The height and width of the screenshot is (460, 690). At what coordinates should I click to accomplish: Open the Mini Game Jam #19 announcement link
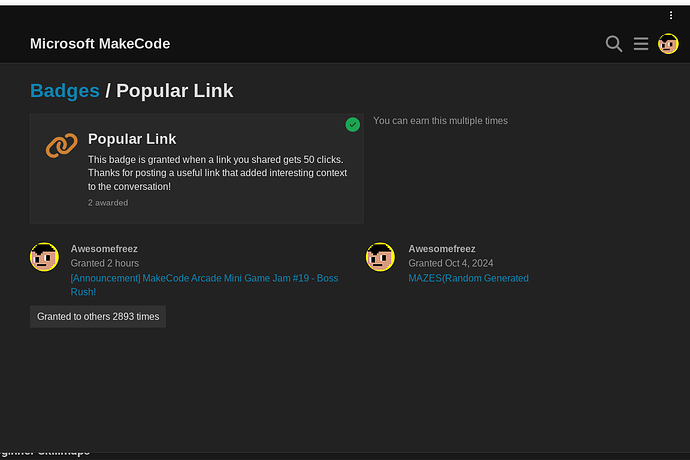coord(204,285)
